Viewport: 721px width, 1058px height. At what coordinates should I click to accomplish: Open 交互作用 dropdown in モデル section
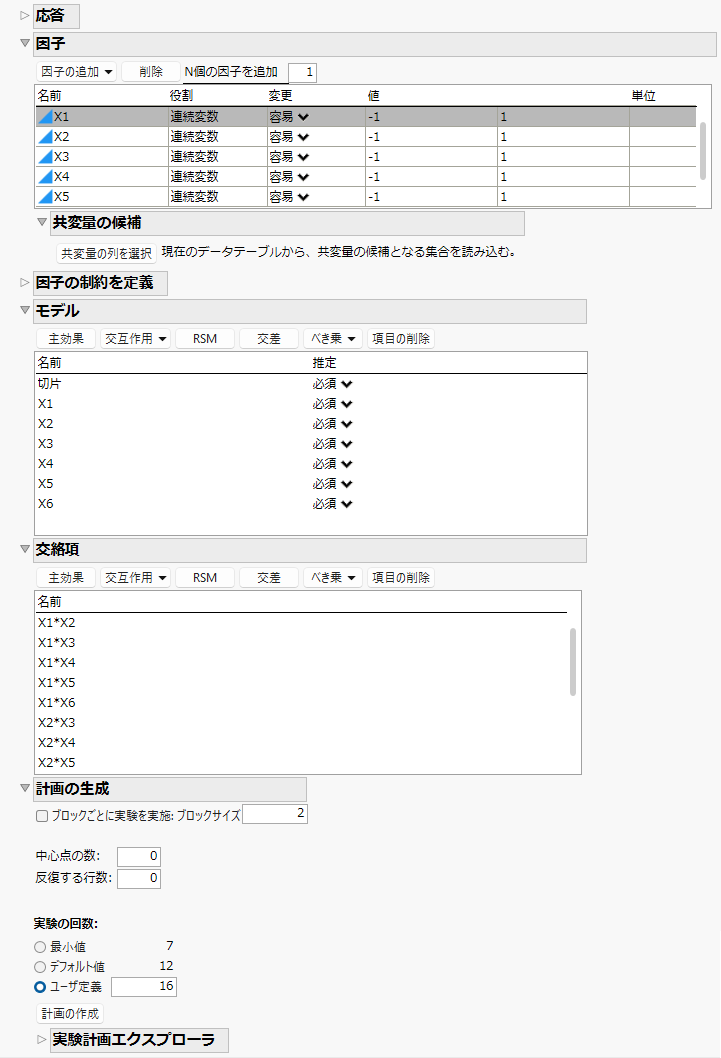coord(136,339)
